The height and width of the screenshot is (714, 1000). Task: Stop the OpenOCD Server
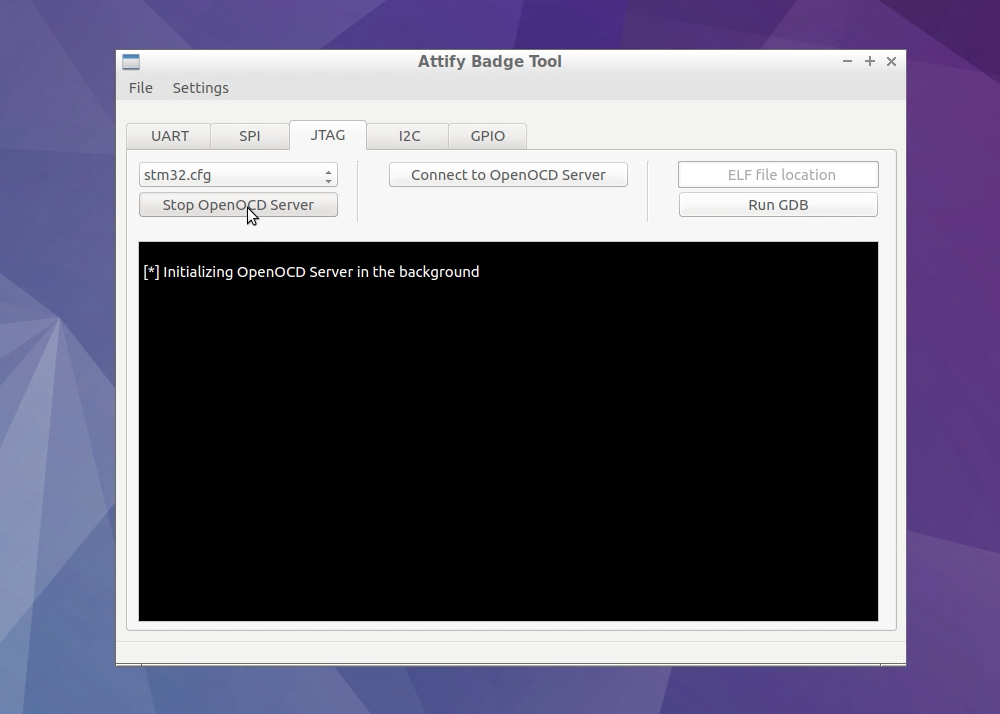(x=238, y=204)
